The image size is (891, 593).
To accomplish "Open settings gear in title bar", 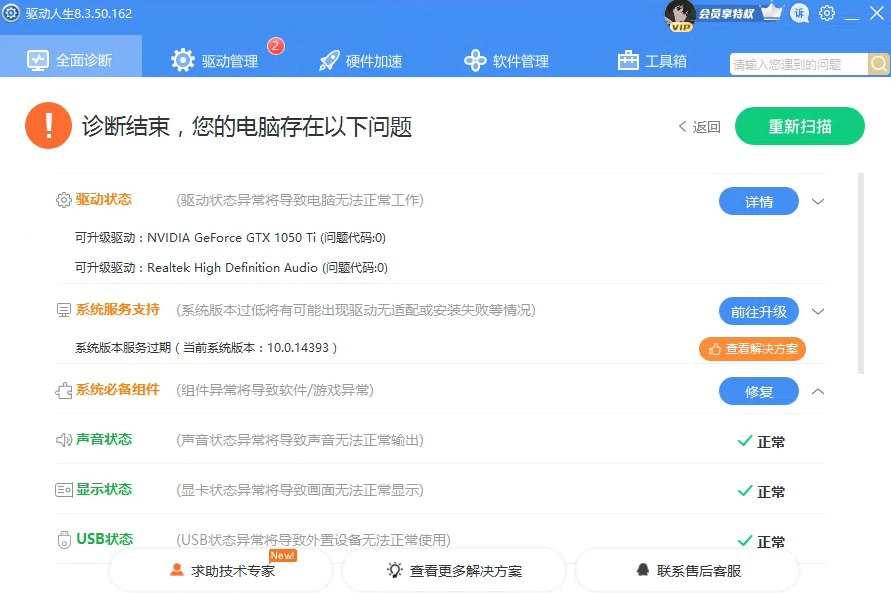I will pyautogui.click(x=827, y=13).
